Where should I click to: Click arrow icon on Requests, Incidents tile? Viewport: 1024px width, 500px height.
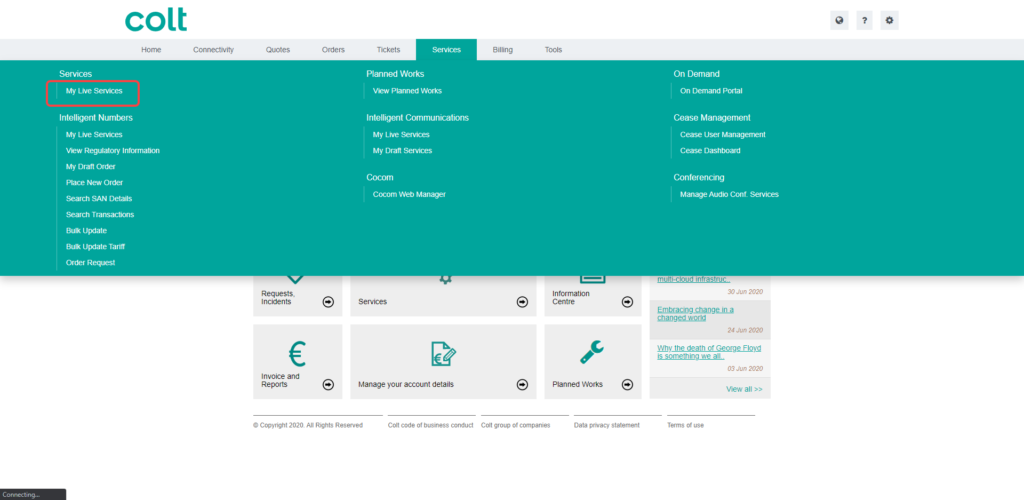coord(328,302)
